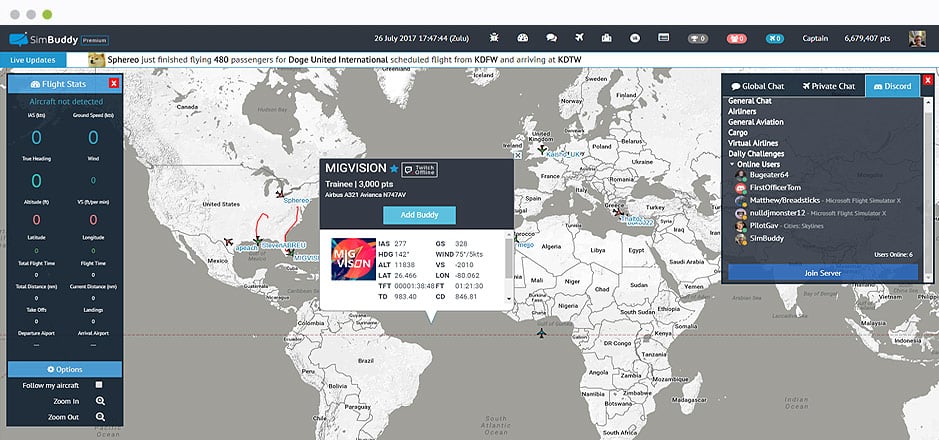Open the dashboard gauge icon
The image size is (939, 440).
coord(522,39)
